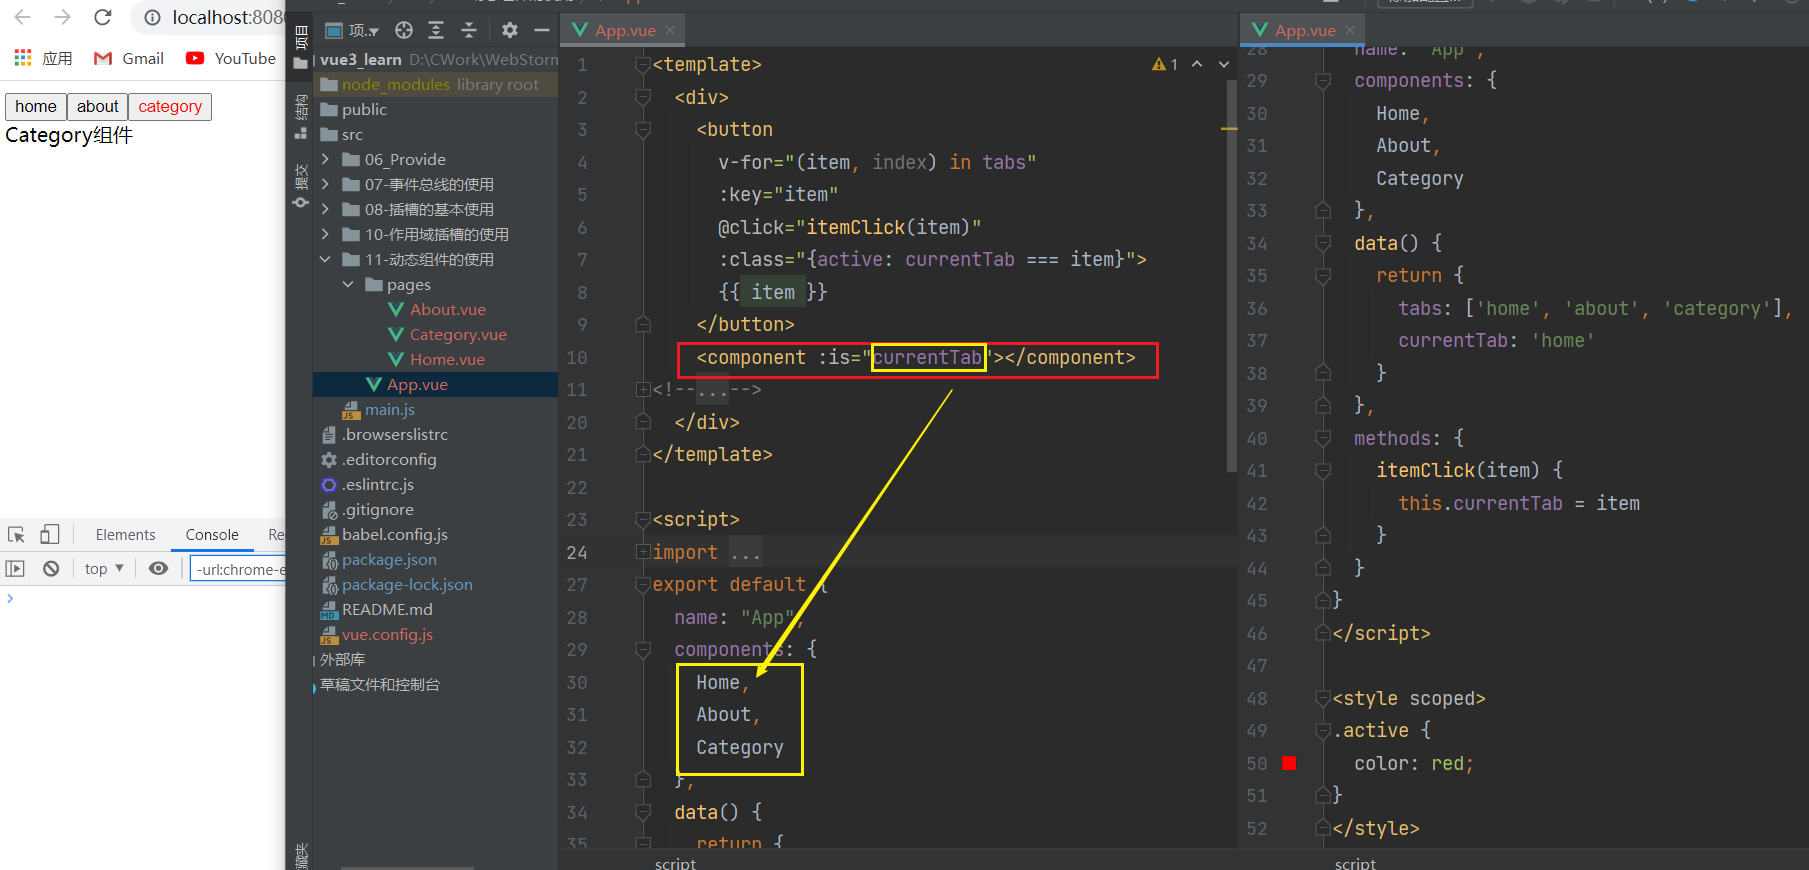Collapse the 11-动态组件的使用 folder
This screenshot has height=870, width=1809.
325,259
